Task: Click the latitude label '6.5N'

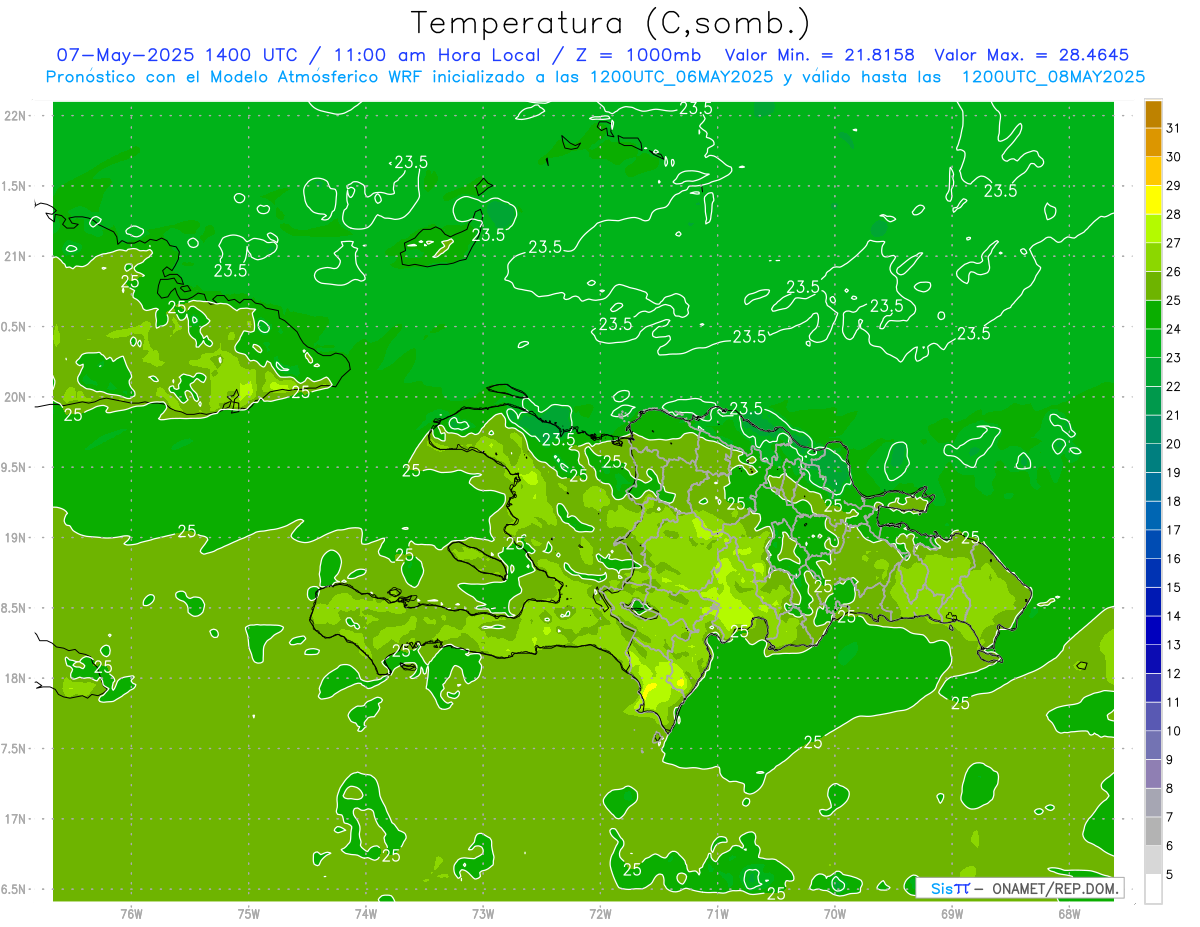Action: (x=14, y=889)
